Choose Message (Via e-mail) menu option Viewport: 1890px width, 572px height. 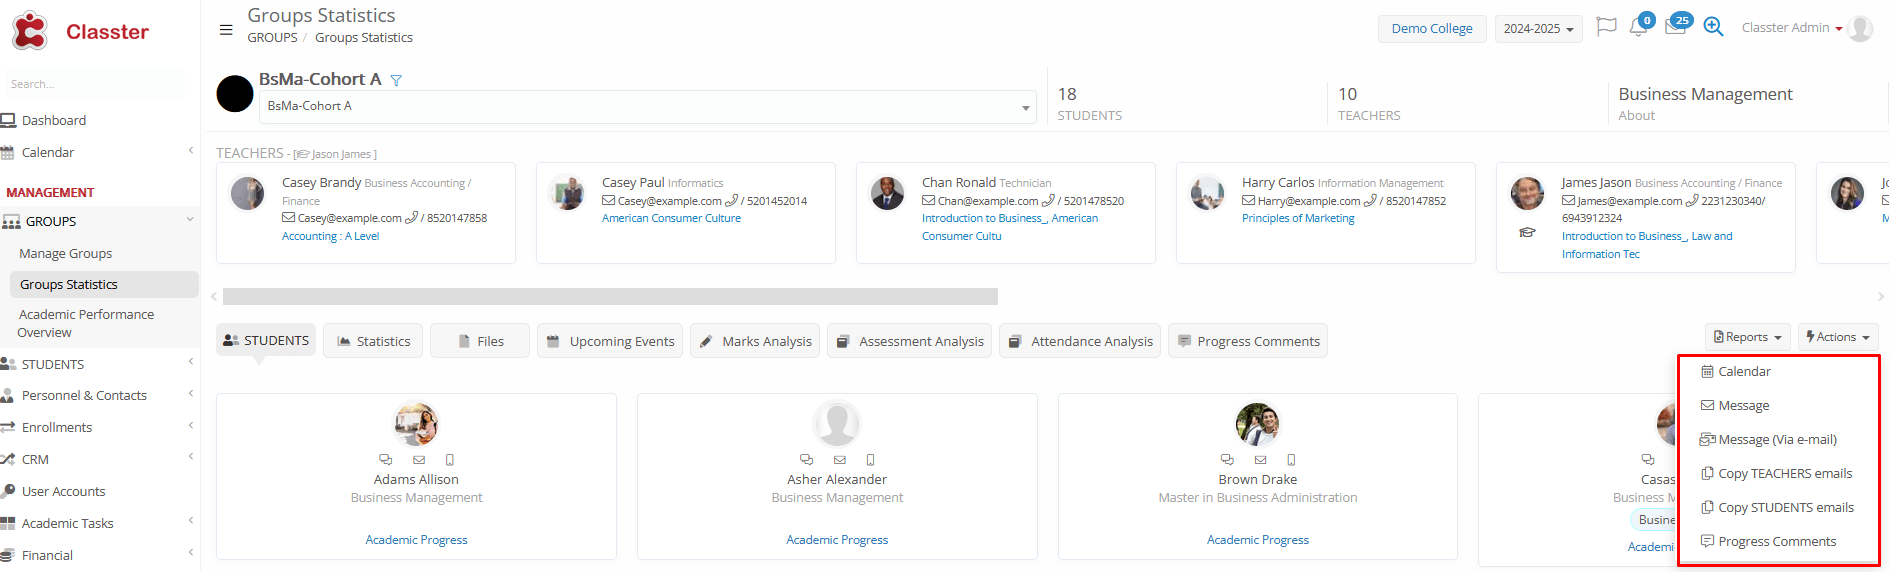(1776, 440)
